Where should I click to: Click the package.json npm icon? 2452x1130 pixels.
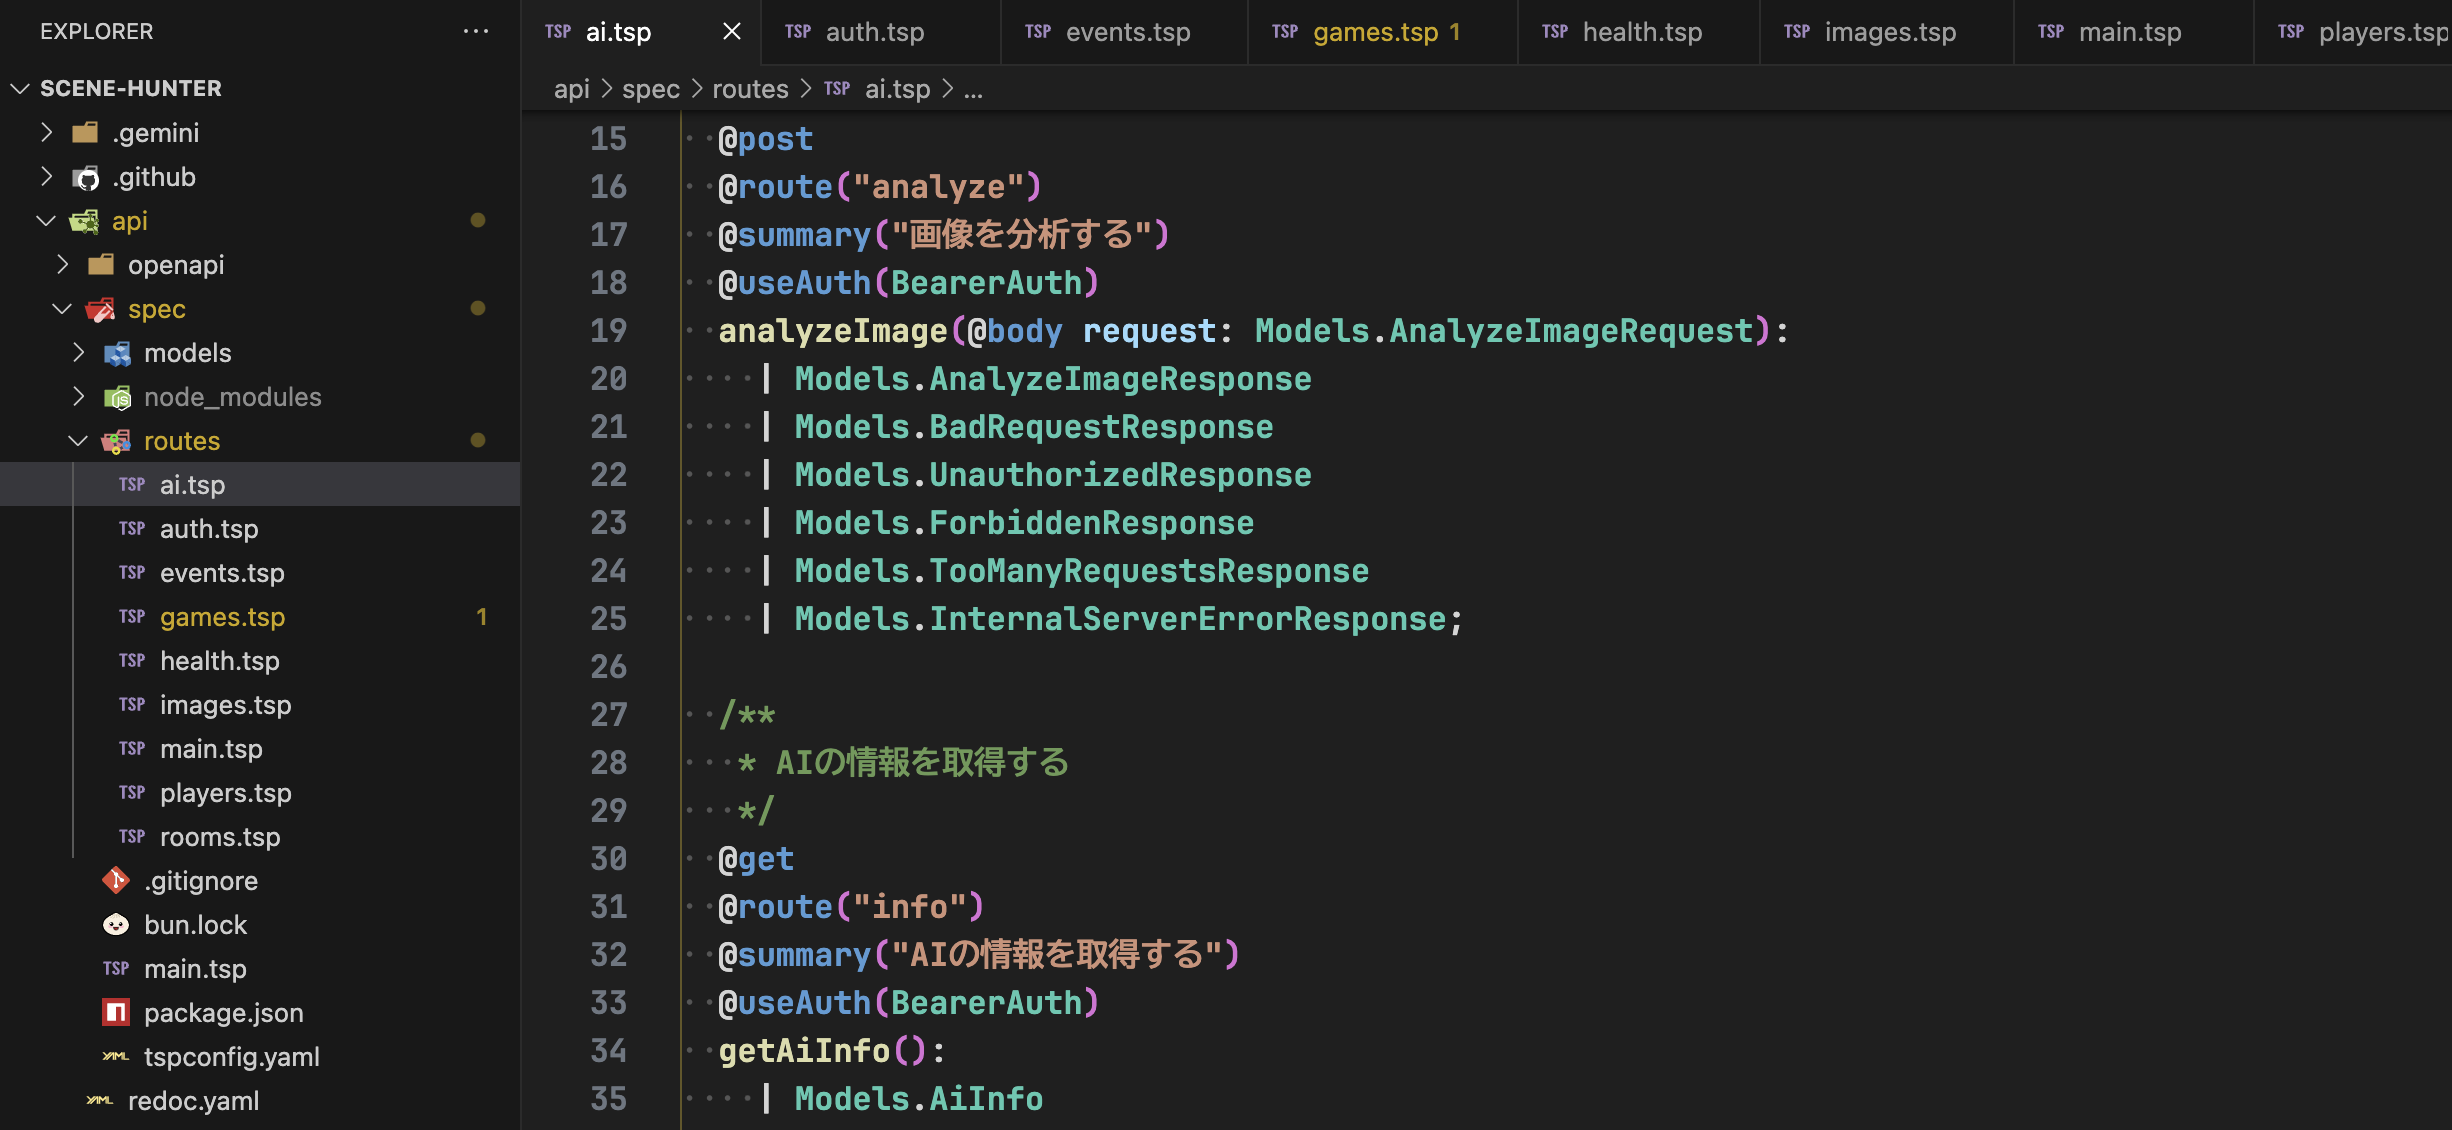coord(116,1012)
